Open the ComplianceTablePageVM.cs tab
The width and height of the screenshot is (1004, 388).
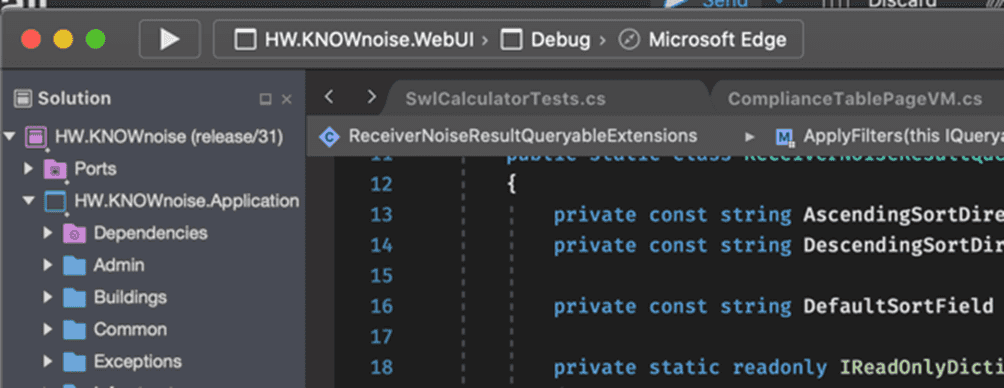tap(855, 99)
